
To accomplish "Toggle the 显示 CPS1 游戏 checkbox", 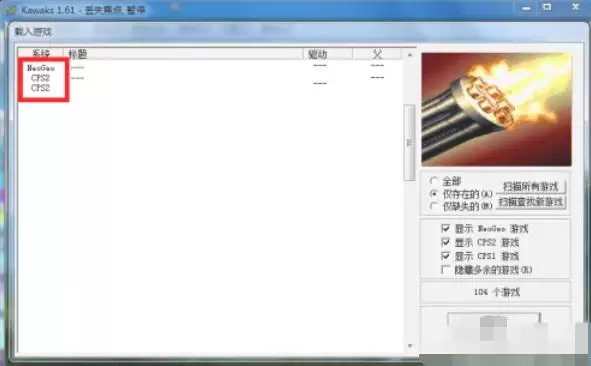I will (x=446, y=256).
